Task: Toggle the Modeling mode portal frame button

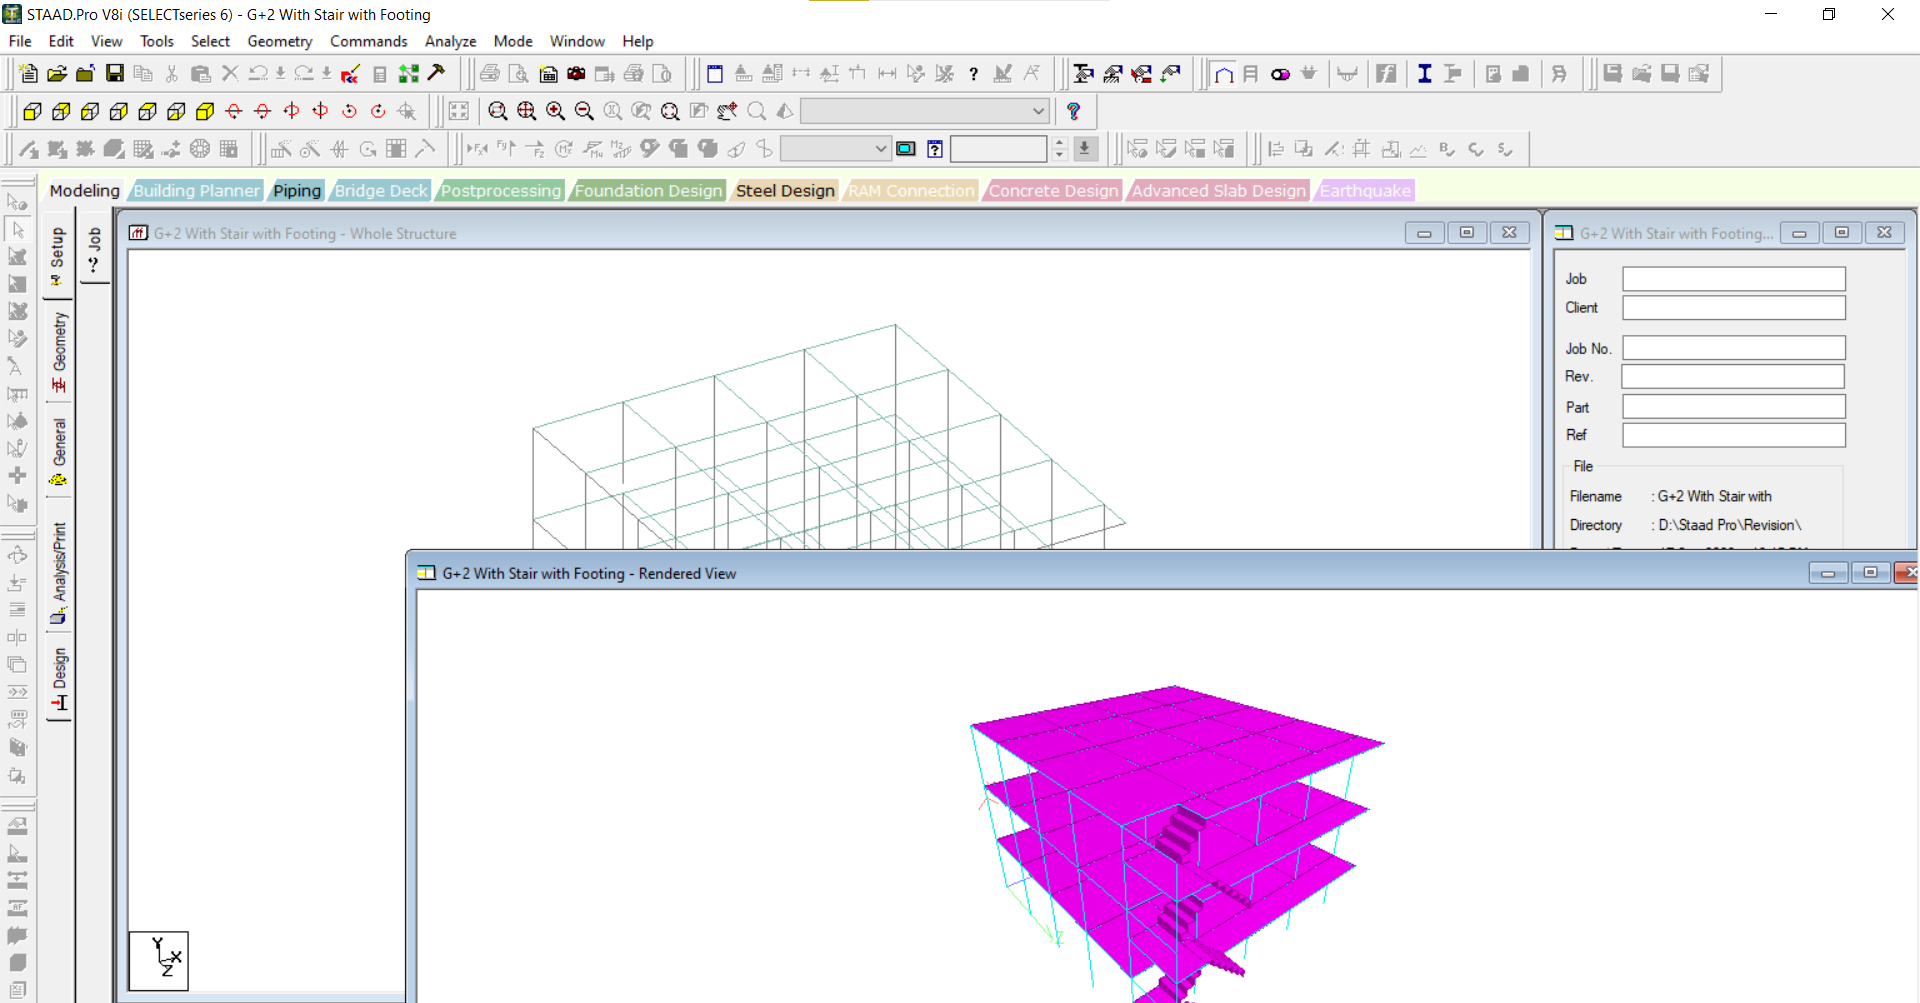Action: tap(1223, 74)
